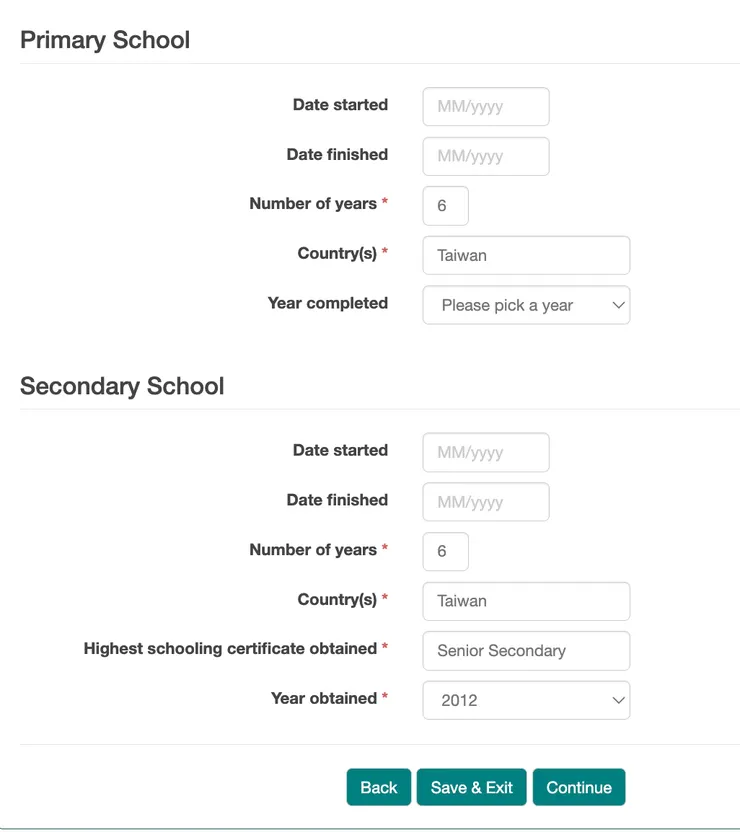Viewport: 740px width, 832px height.
Task: Click the Secondary School section heading
Action: point(122,386)
